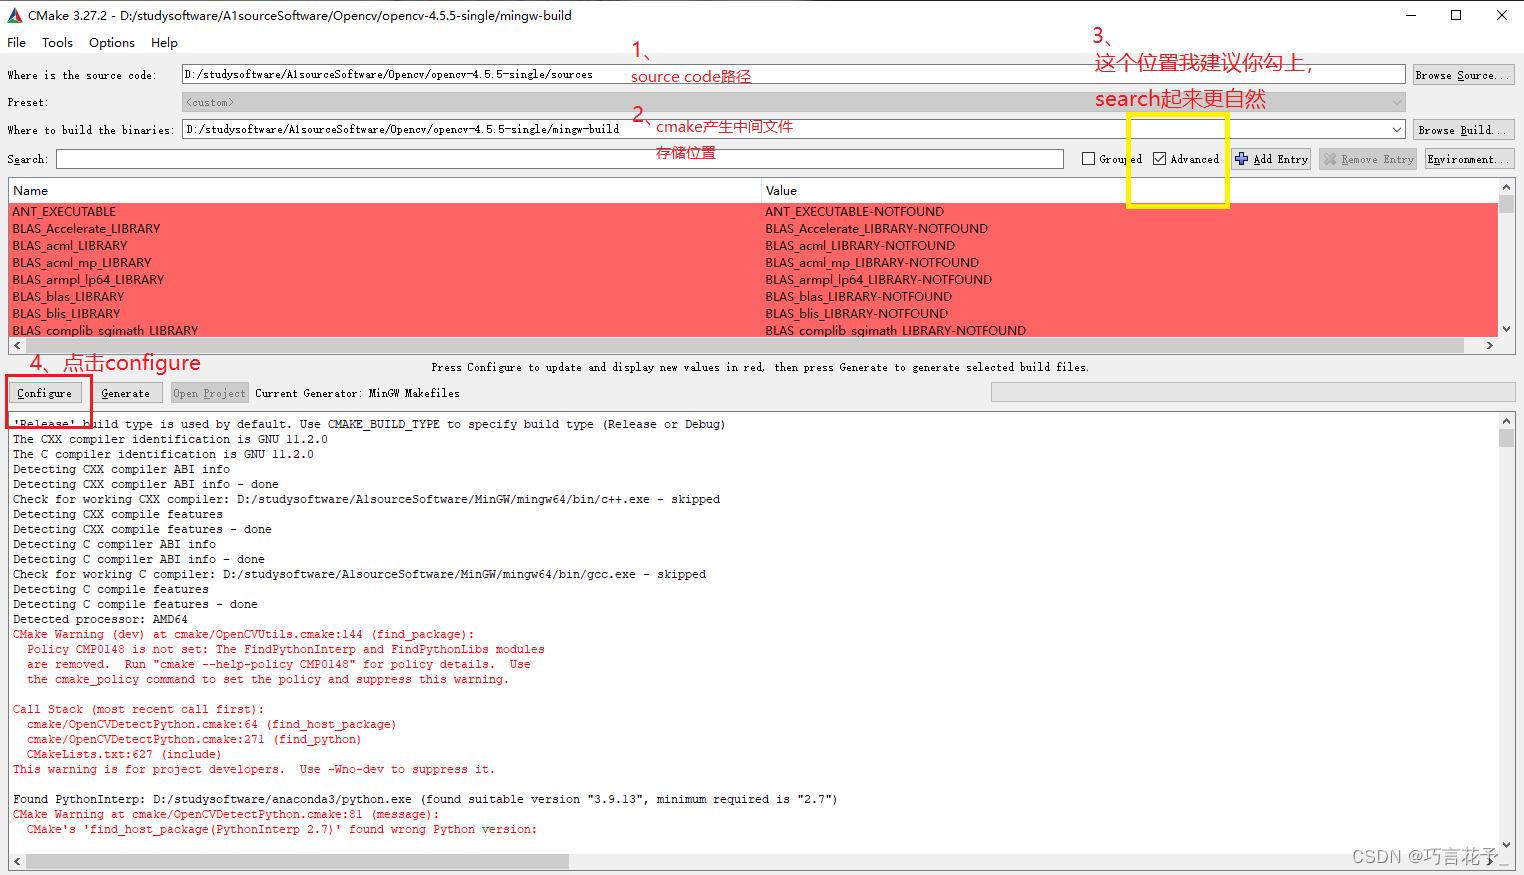
Task: Click the 'Found PythonInterp' log line
Action: pyautogui.click(x=425, y=799)
